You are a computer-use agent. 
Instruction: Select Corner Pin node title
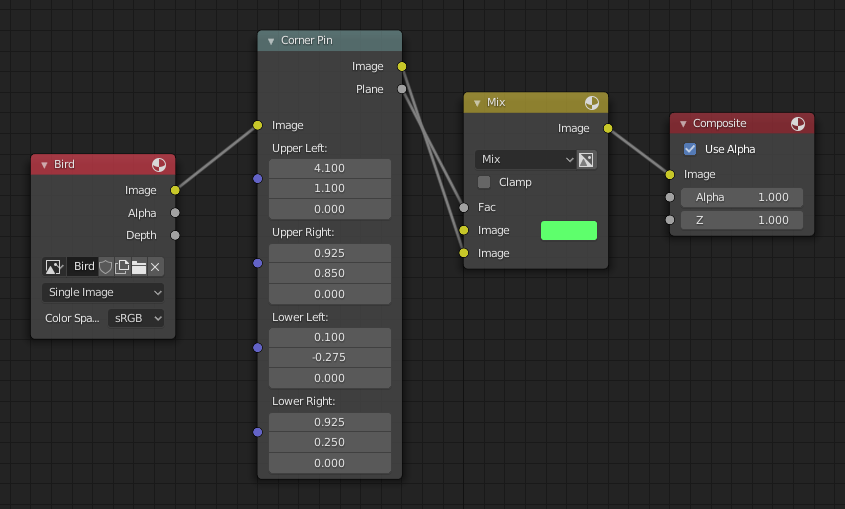(307, 40)
